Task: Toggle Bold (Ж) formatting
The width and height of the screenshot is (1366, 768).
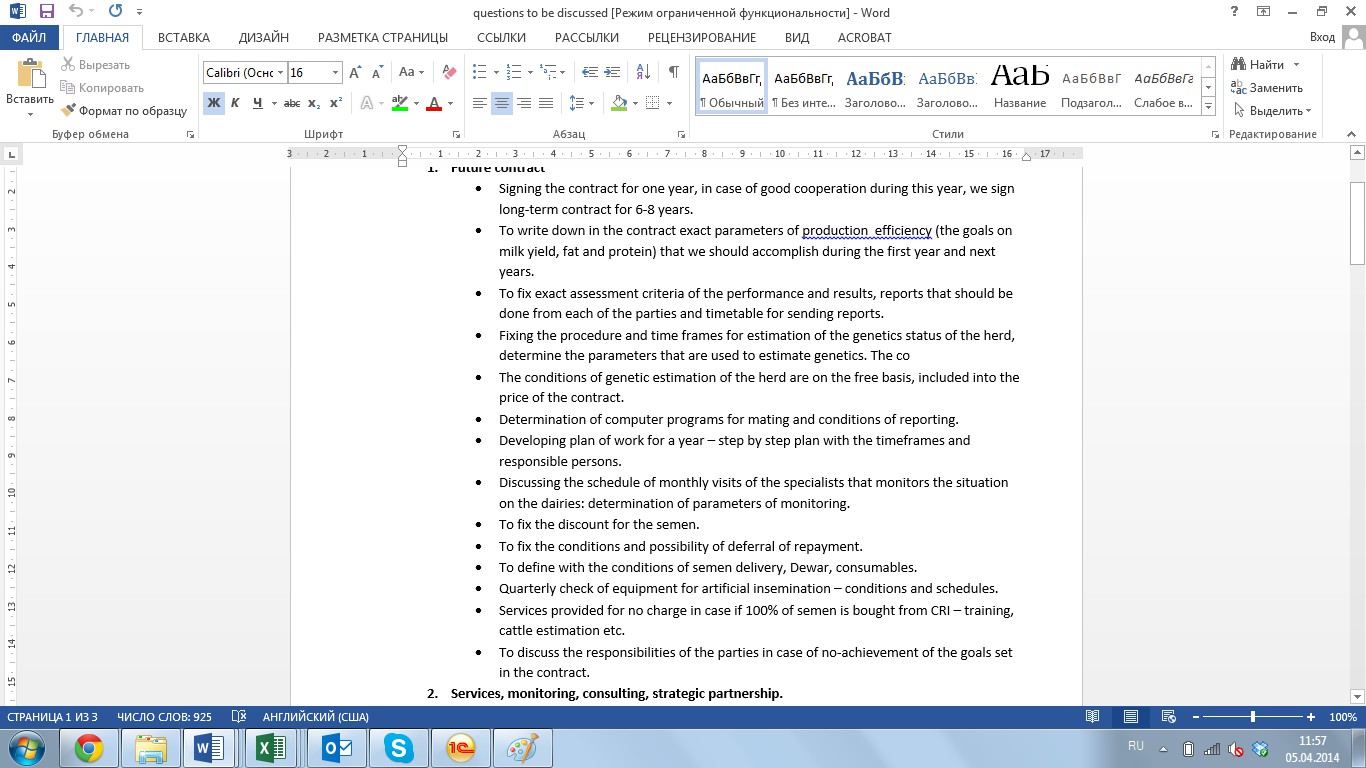Action: (214, 103)
